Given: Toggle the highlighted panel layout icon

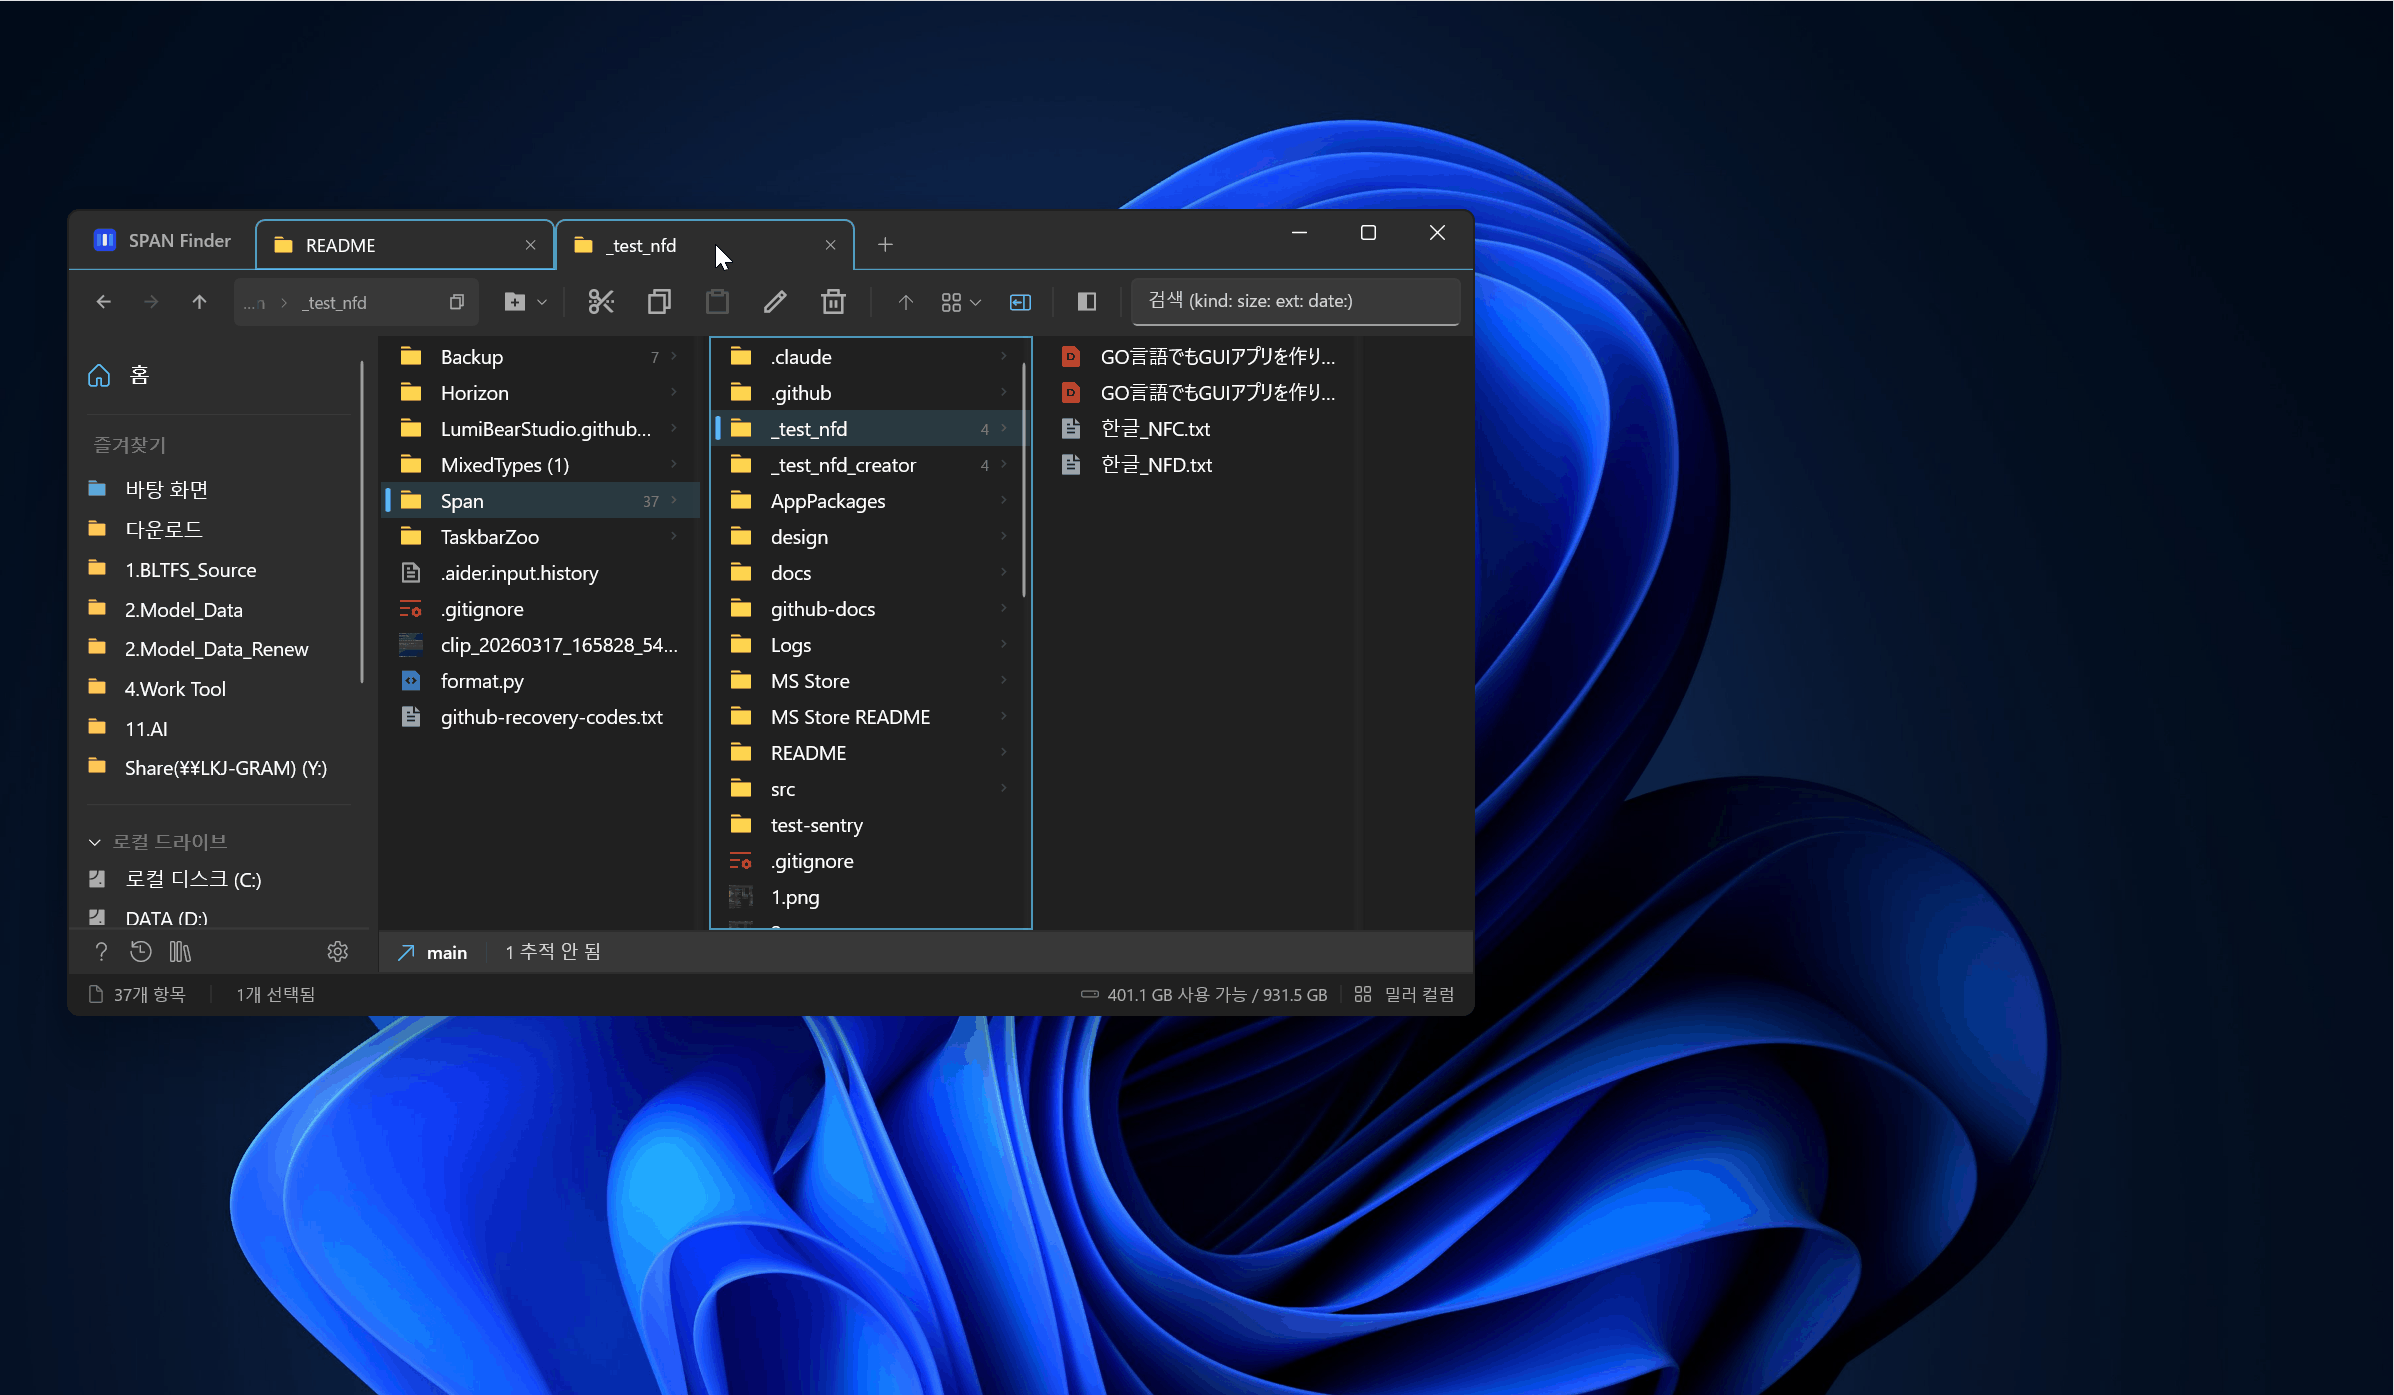Looking at the screenshot, I should point(1020,302).
